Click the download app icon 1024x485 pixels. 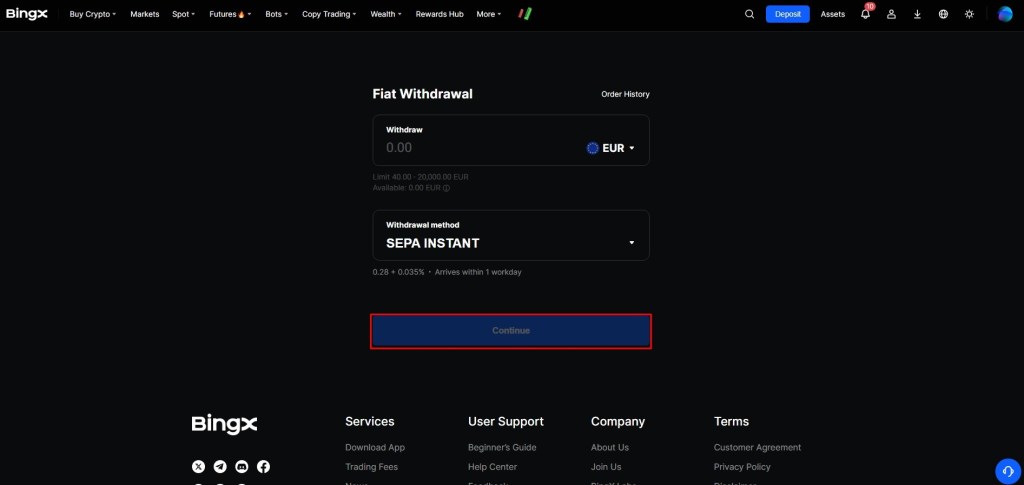click(x=918, y=14)
